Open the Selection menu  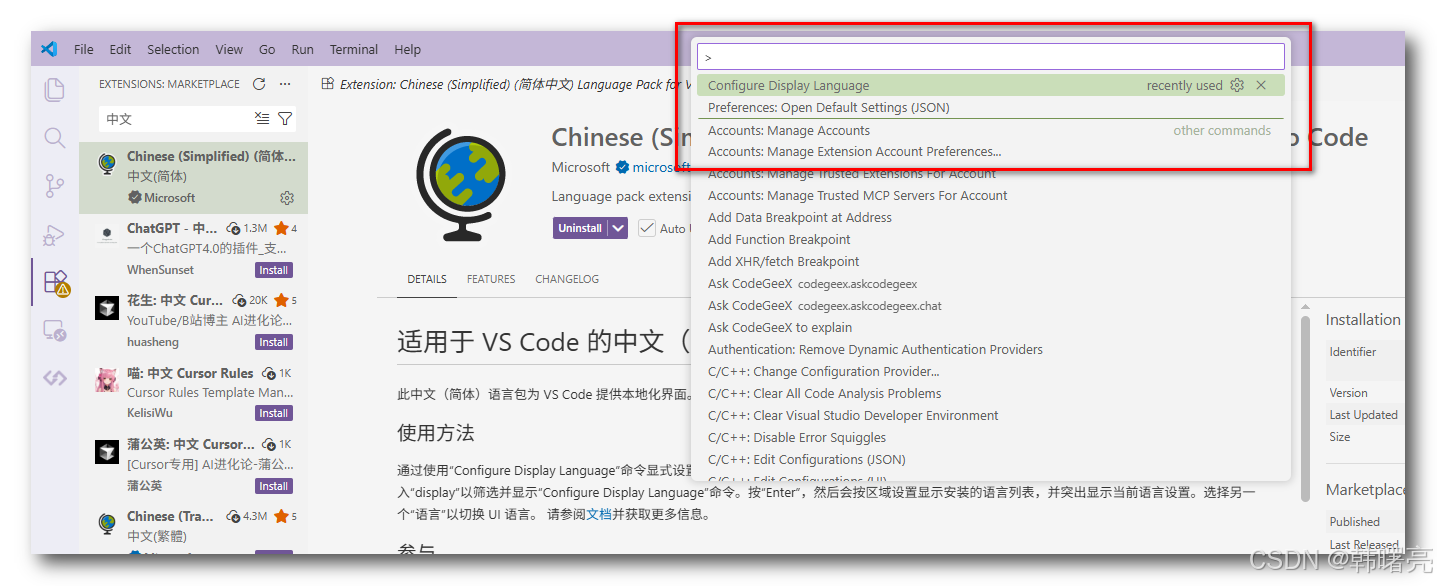pos(173,49)
